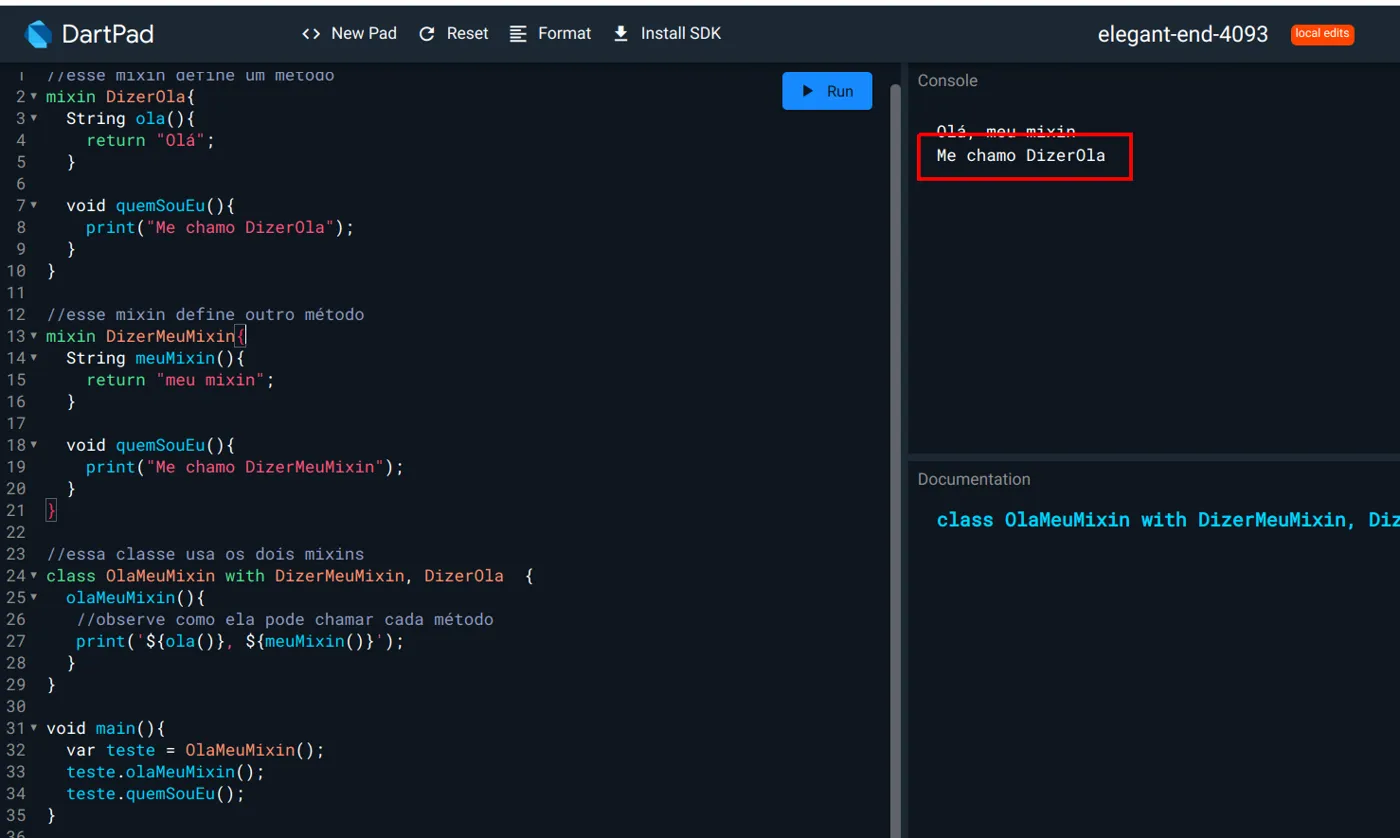1400x838 pixels.
Task: Collapse the String ola() method on line 3
Action: point(34,119)
